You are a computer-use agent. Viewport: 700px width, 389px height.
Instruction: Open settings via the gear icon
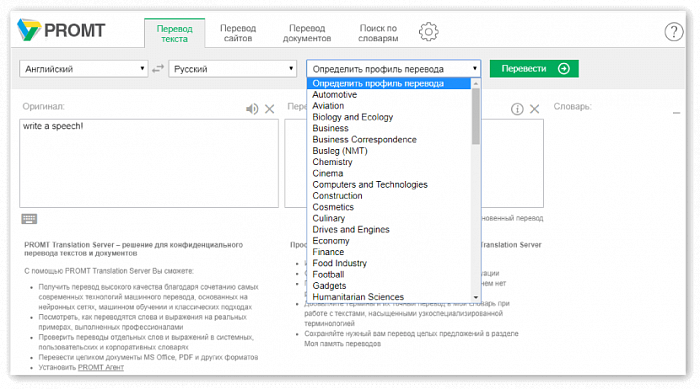(x=429, y=32)
